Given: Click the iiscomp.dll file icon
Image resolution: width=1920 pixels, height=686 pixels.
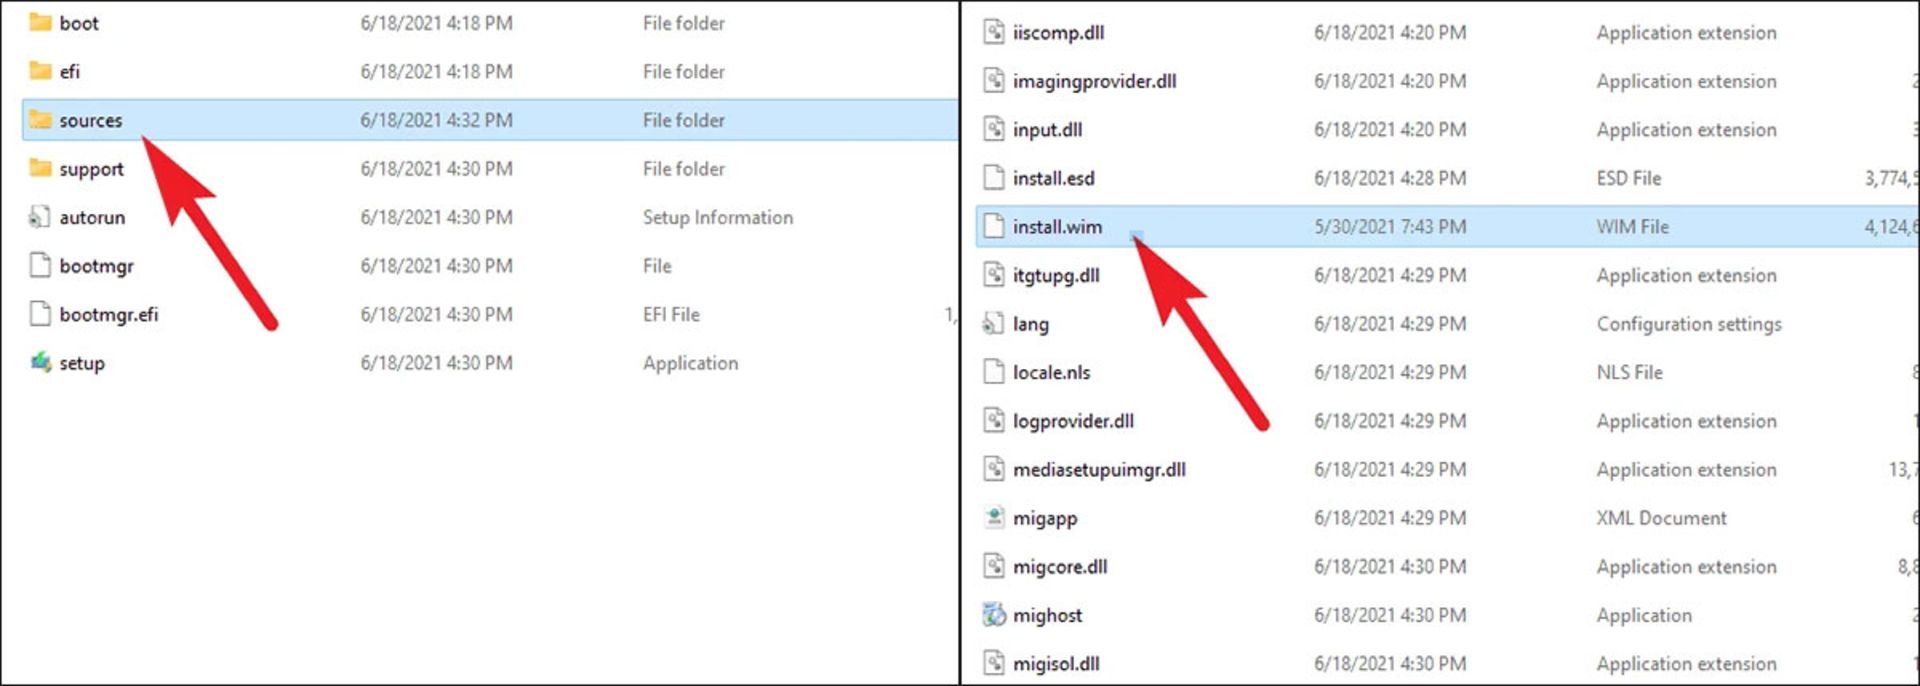Looking at the screenshot, I should click(993, 32).
